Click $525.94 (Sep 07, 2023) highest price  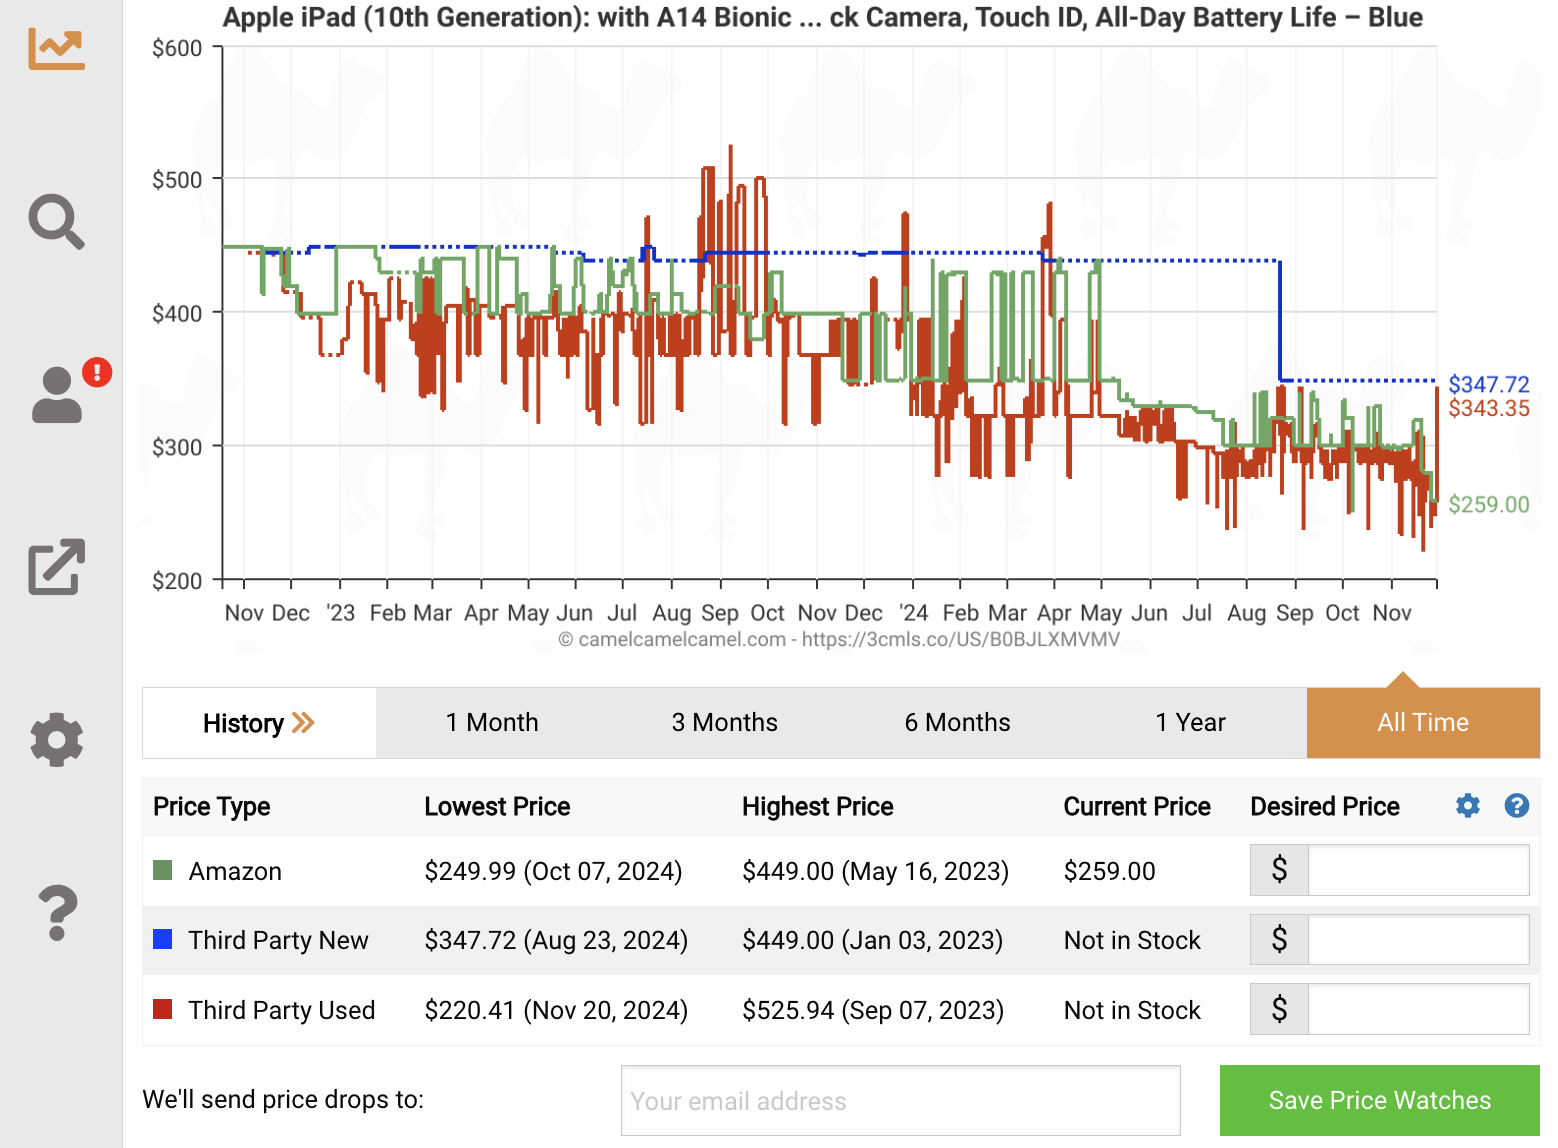click(873, 1010)
